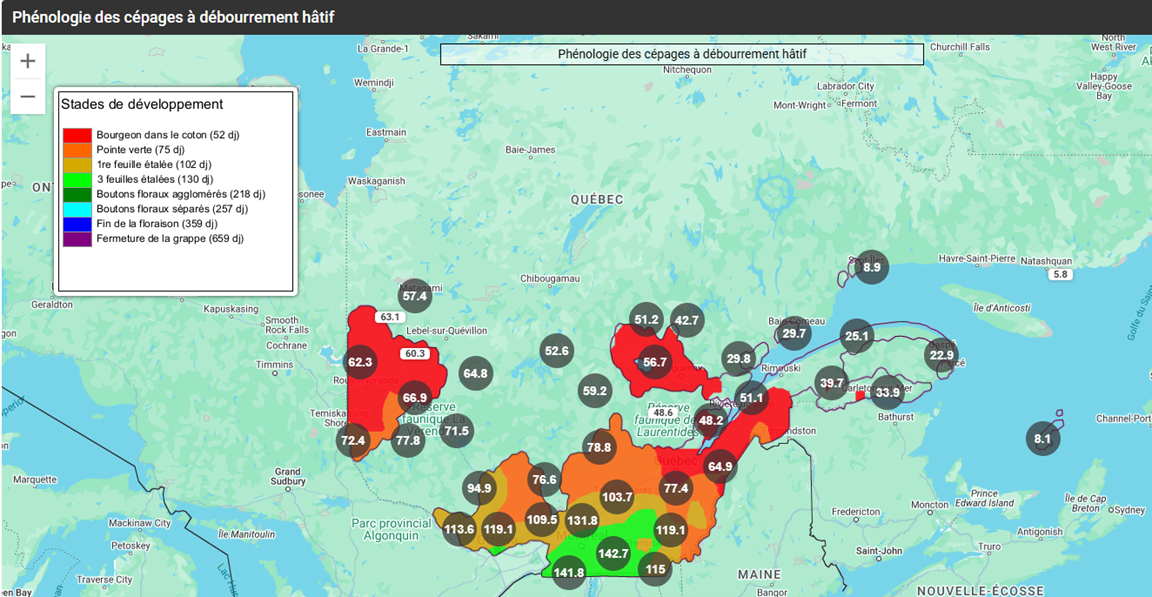Open the 57.4 station marker
1152x597 pixels.
pyautogui.click(x=414, y=296)
